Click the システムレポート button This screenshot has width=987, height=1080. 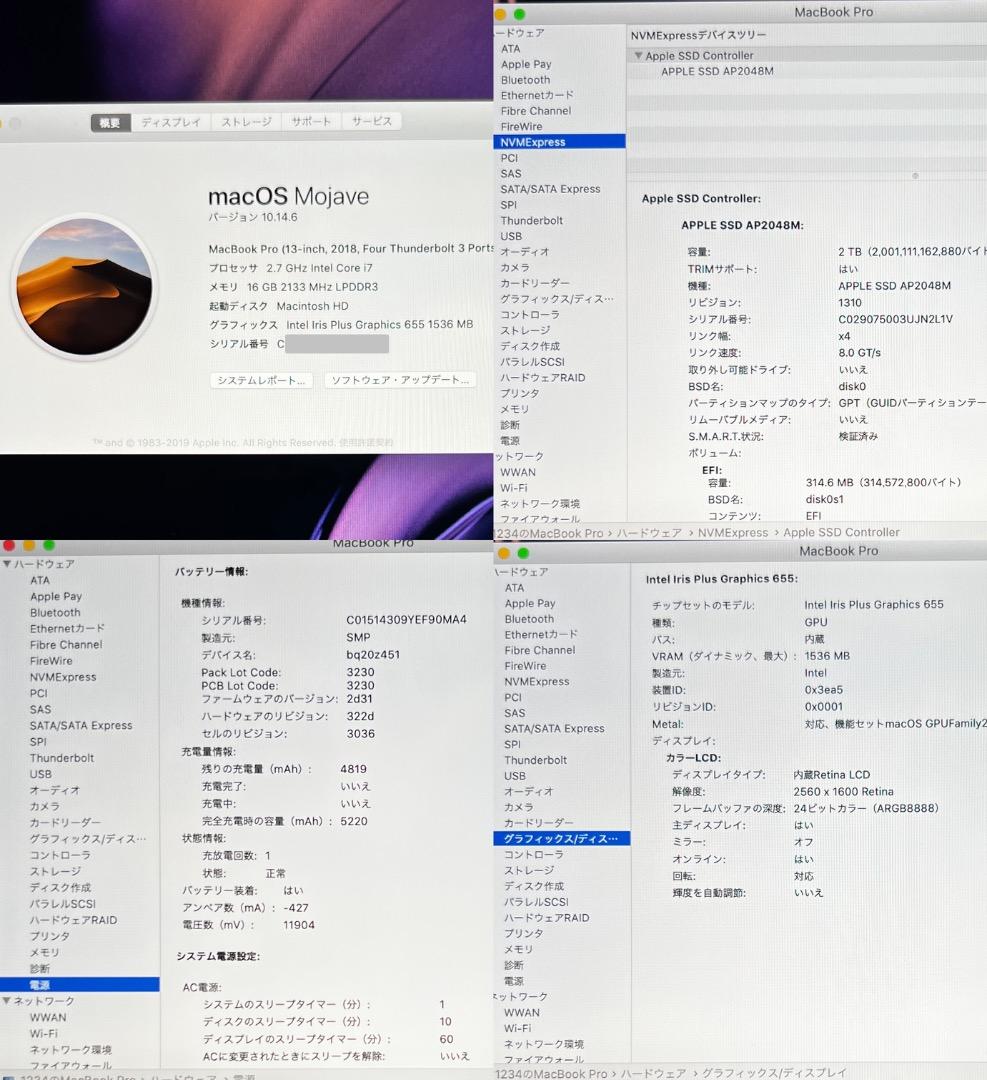261,379
